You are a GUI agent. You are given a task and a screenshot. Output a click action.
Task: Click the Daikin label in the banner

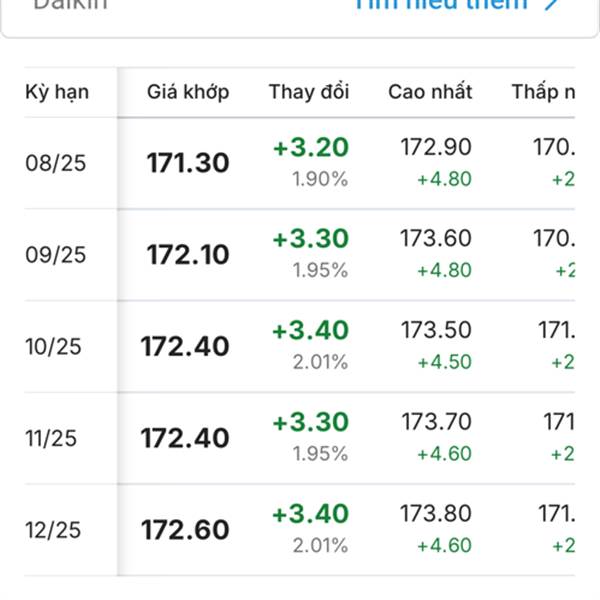(70, 5)
